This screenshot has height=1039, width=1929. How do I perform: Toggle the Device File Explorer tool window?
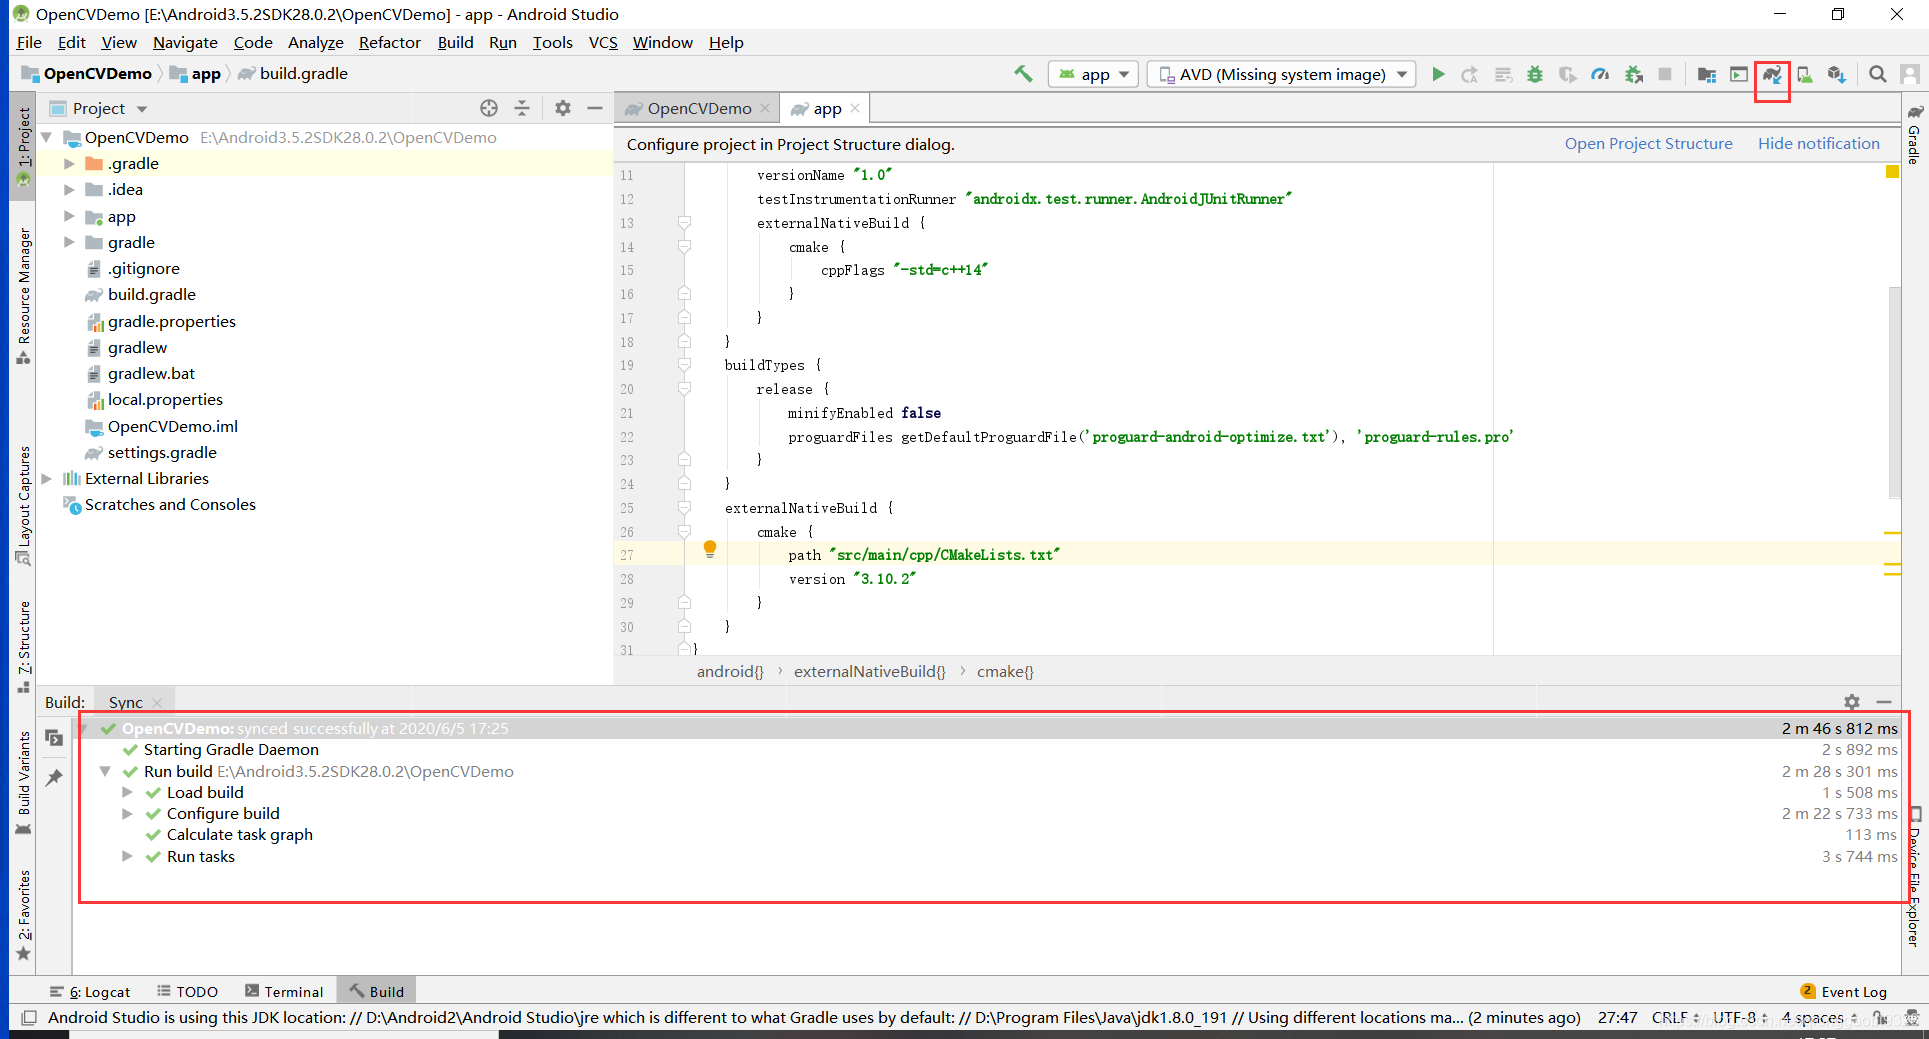(x=1914, y=877)
